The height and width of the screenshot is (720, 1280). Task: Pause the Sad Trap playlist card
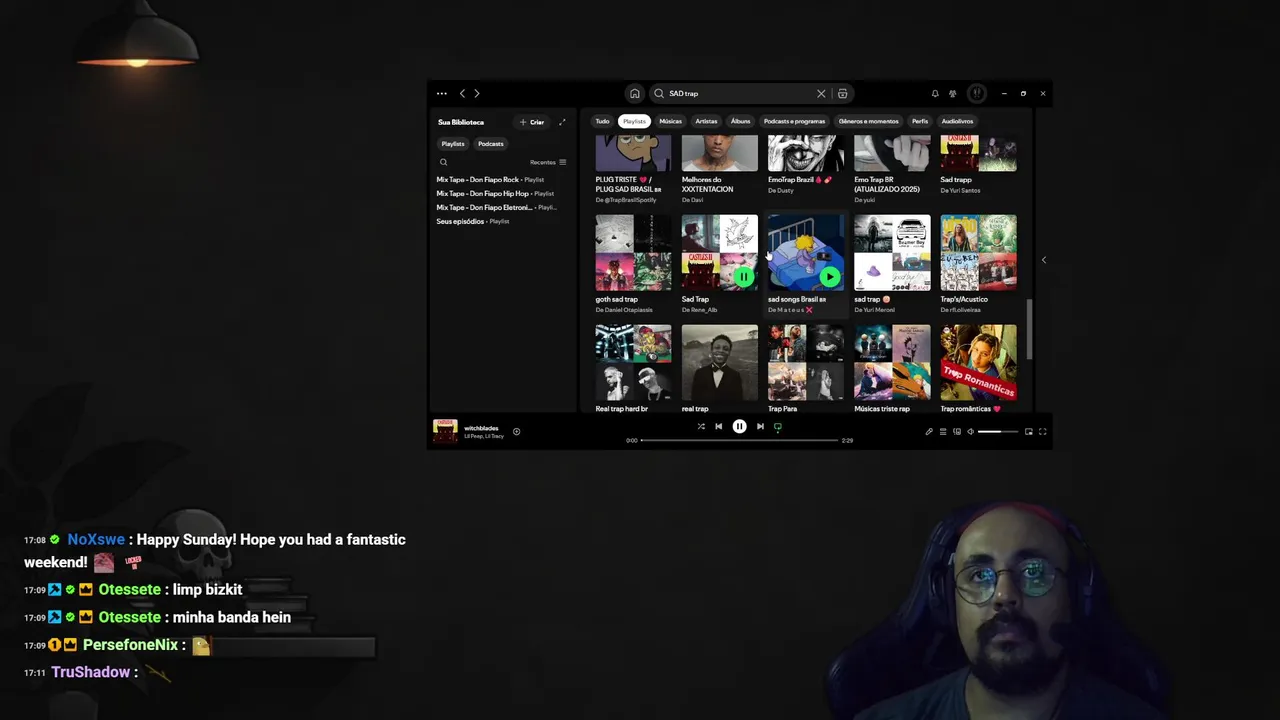[743, 276]
